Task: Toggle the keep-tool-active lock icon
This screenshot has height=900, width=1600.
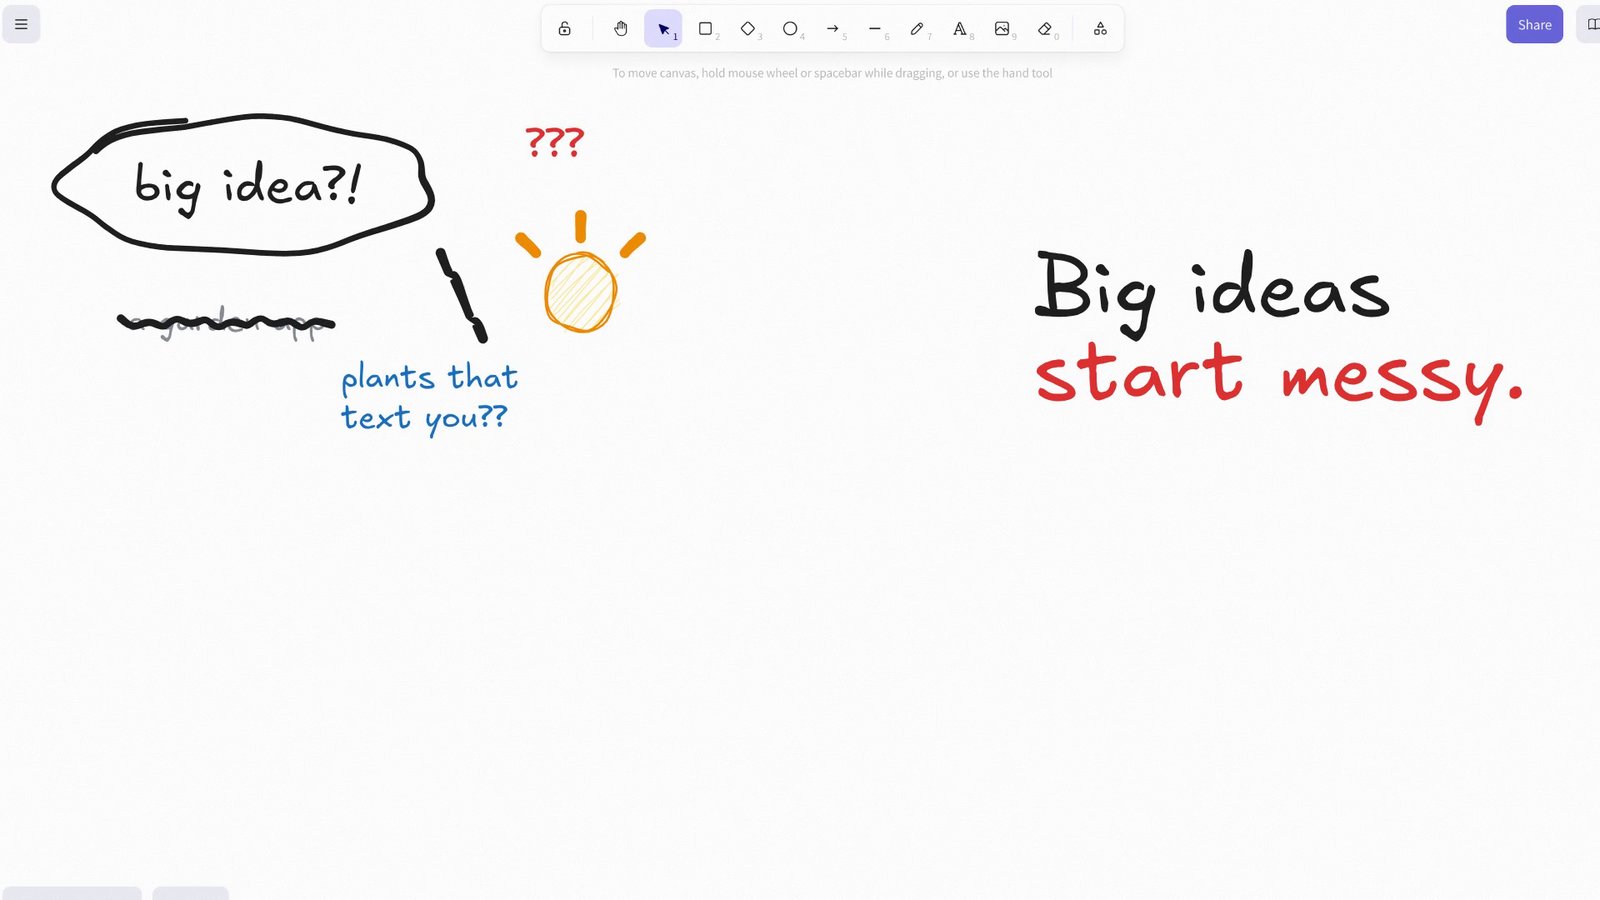Action: (565, 29)
